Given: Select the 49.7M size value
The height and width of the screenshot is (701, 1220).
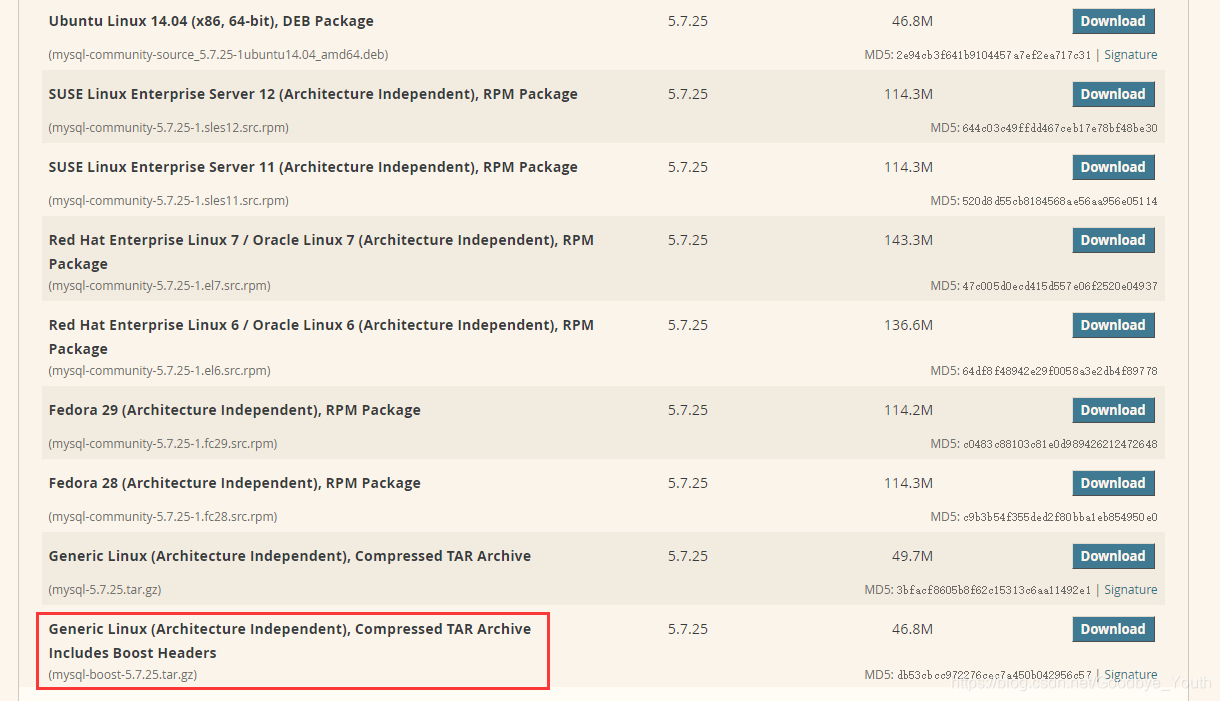Looking at the screenshot, I should (912, 556).
